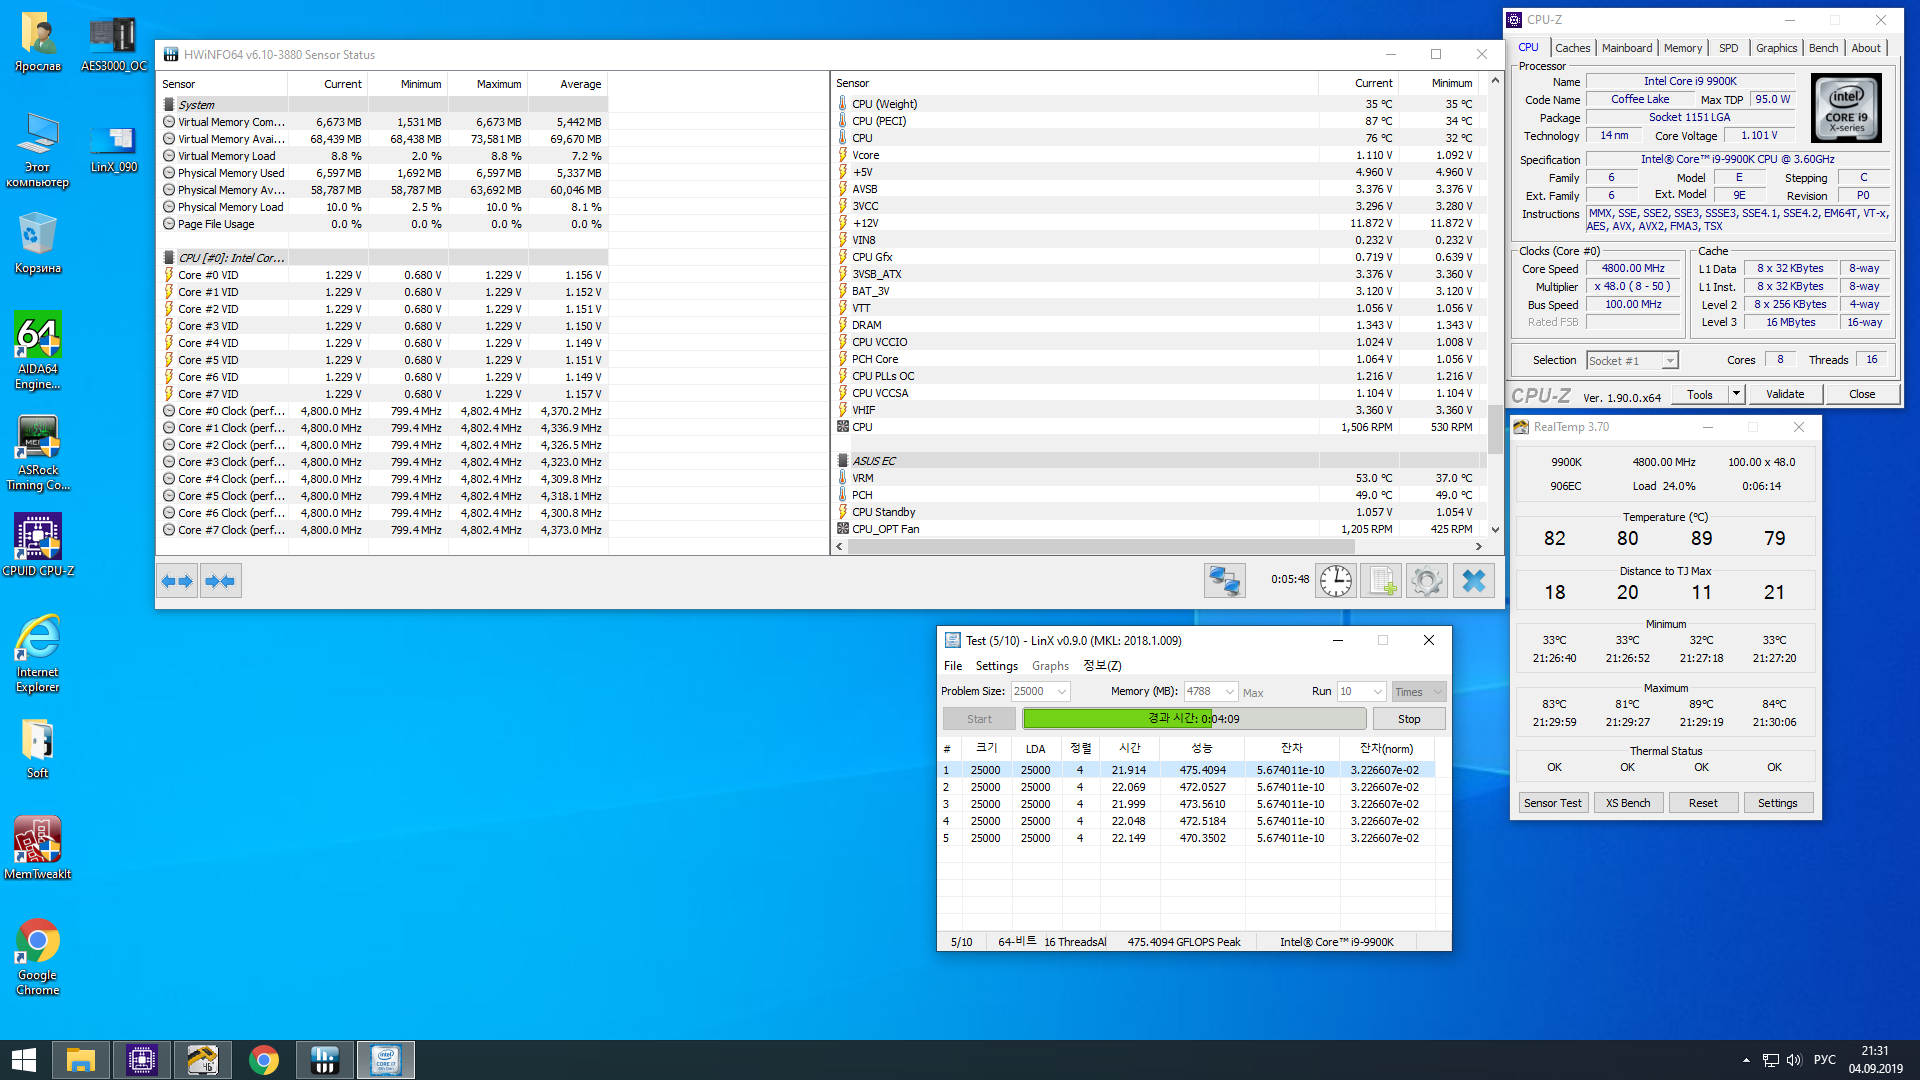The width and height of the screenshot is (1920, 1080).
Task: Click the collapse-columns inward arrows icon
Action: 220,581
